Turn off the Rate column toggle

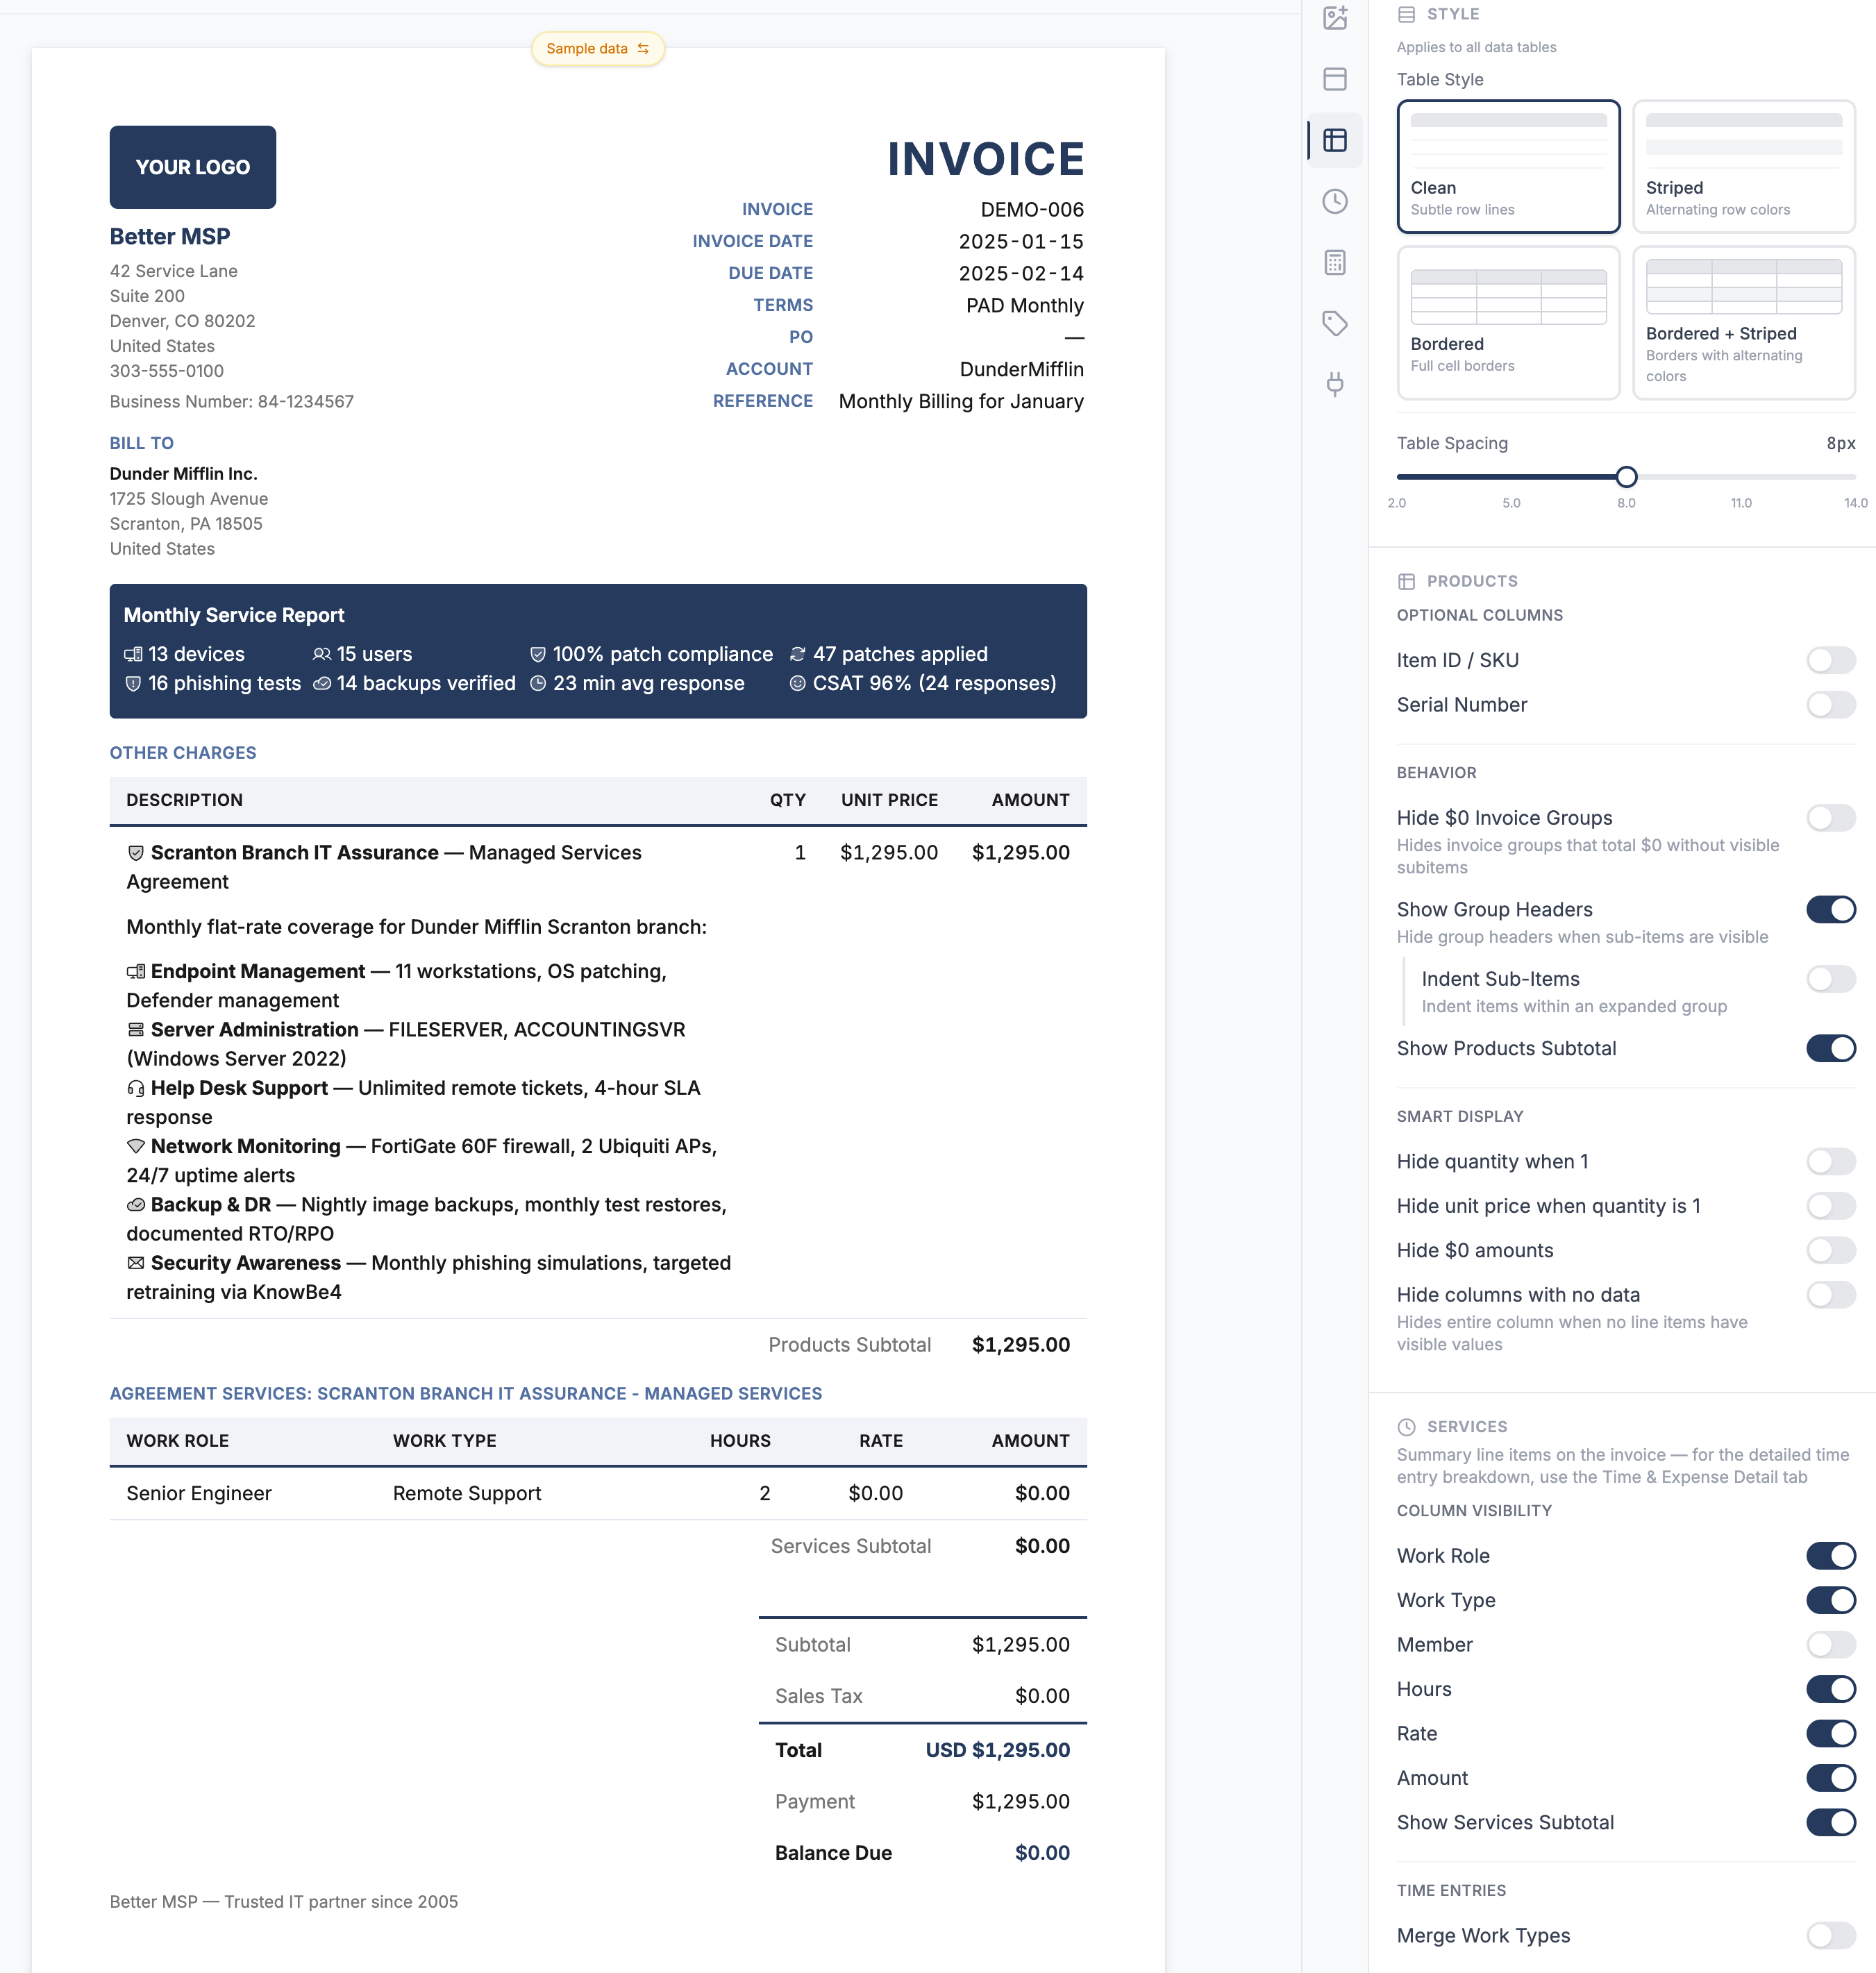pyautogui.click(x=1830, y=1733)
